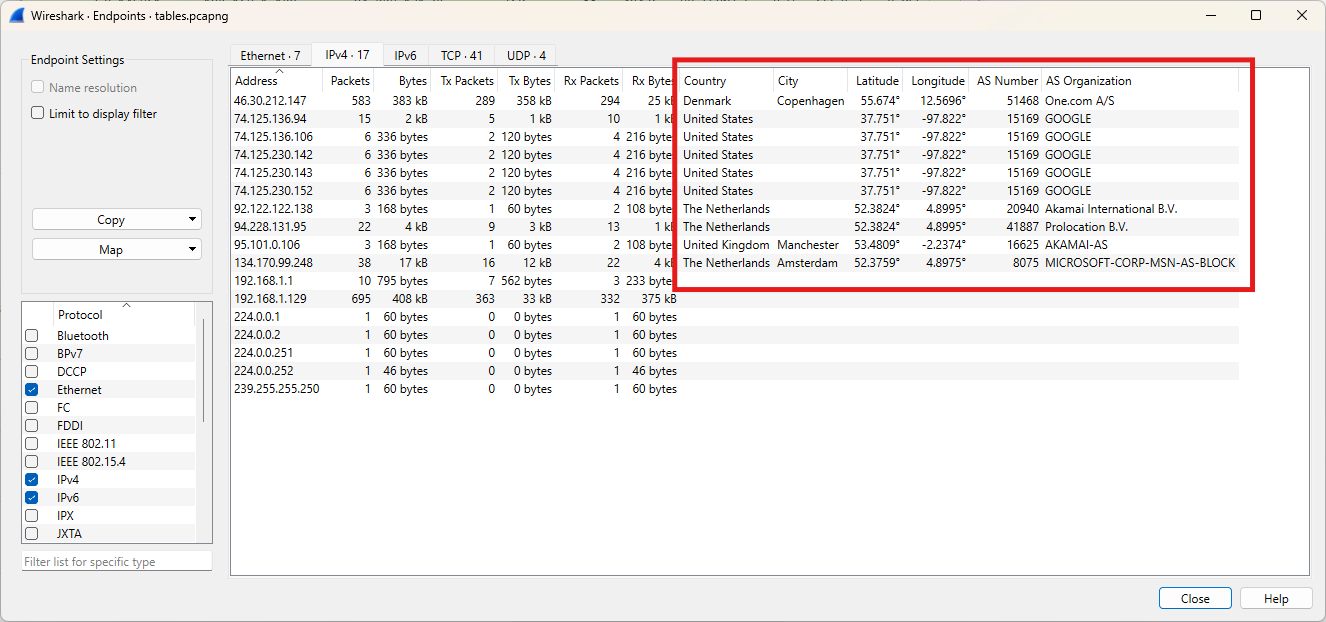1326x622 pixels.
Task: Enable the IPX protocol checkbox
Action: tap(32, 516)
